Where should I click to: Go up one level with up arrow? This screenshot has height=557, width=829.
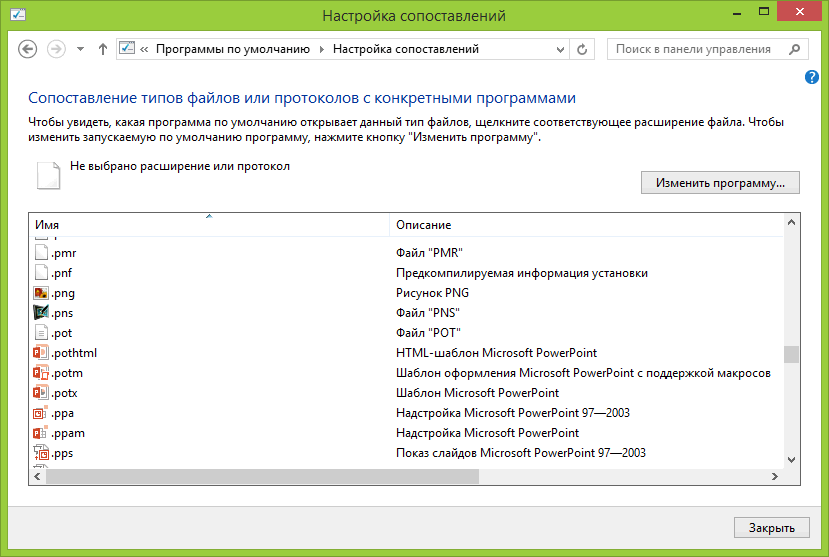103,49
